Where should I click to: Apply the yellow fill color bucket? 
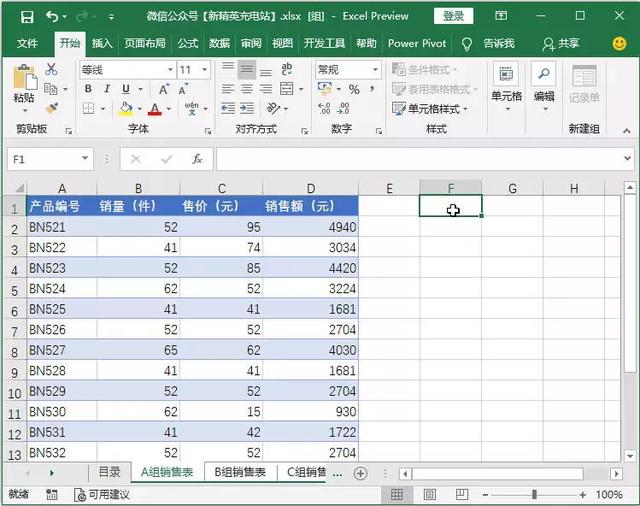coord(126,109)
